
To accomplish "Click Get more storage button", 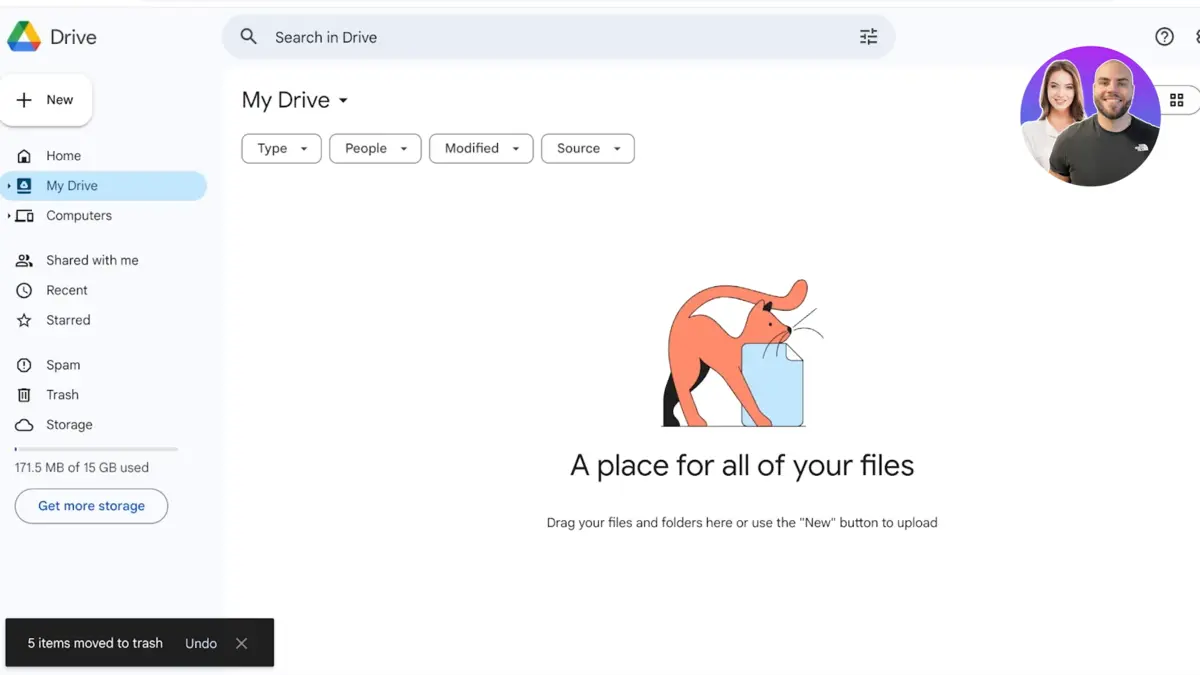I will [x=91, y=506].
